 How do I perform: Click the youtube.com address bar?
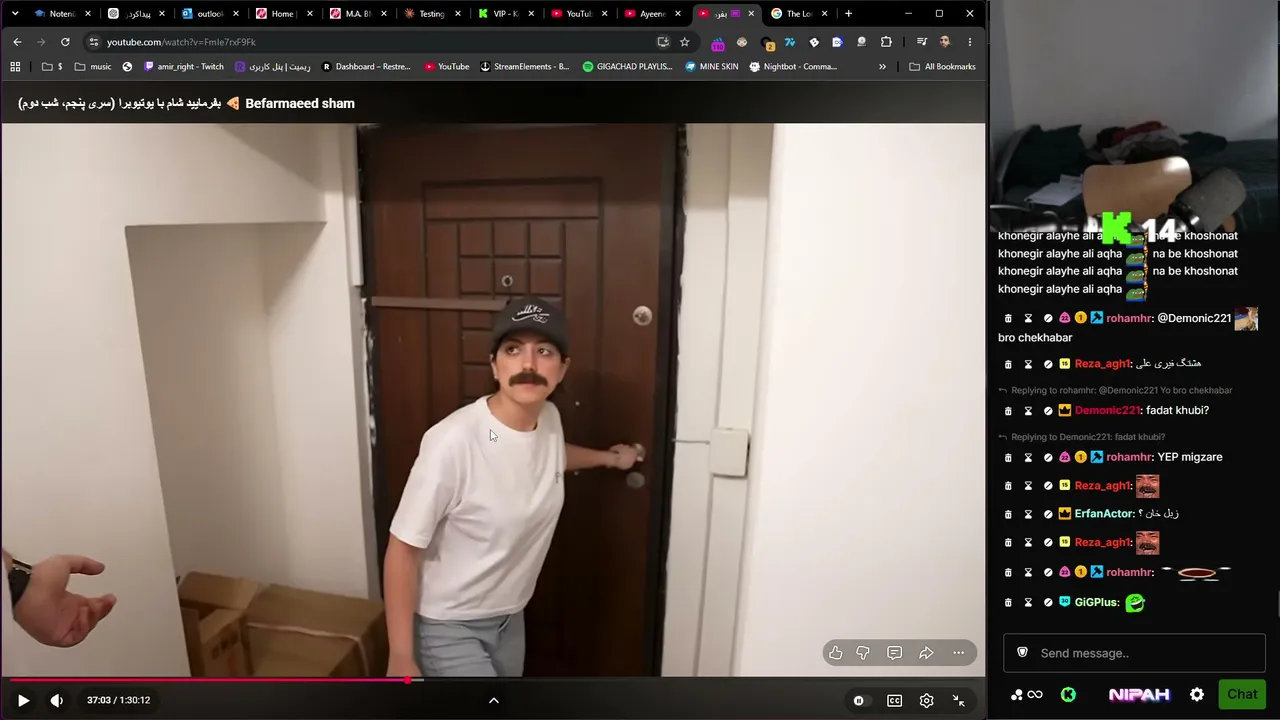tap(380, 42)
